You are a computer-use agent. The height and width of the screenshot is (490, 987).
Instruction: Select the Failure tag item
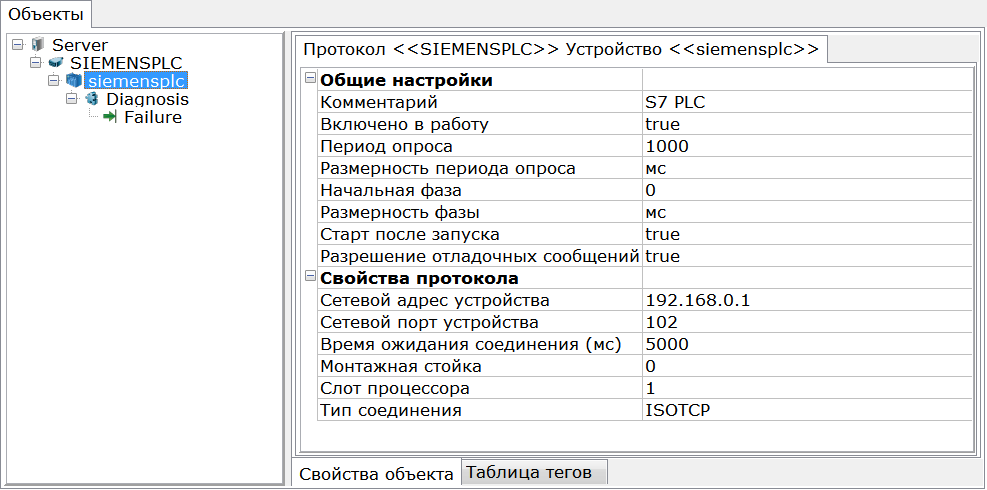pyautogui.click(x=153, y=117)
